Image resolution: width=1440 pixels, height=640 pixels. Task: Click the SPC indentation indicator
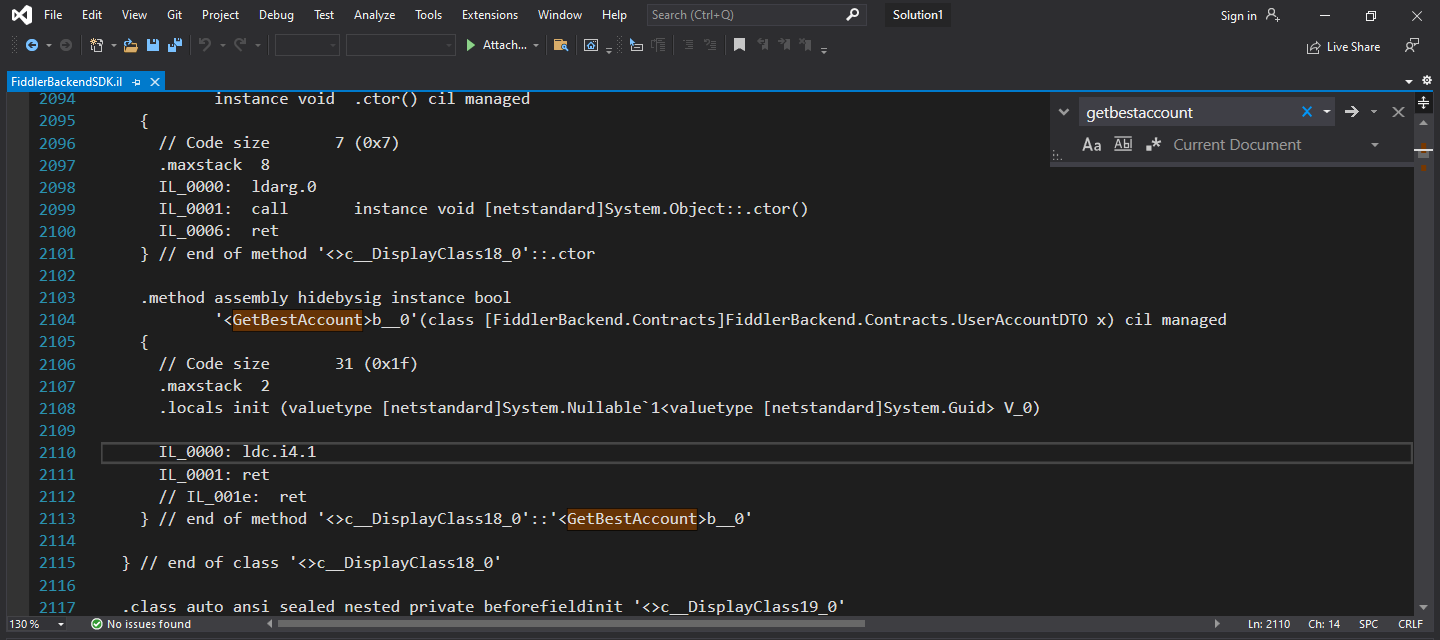pos(1368,624)
